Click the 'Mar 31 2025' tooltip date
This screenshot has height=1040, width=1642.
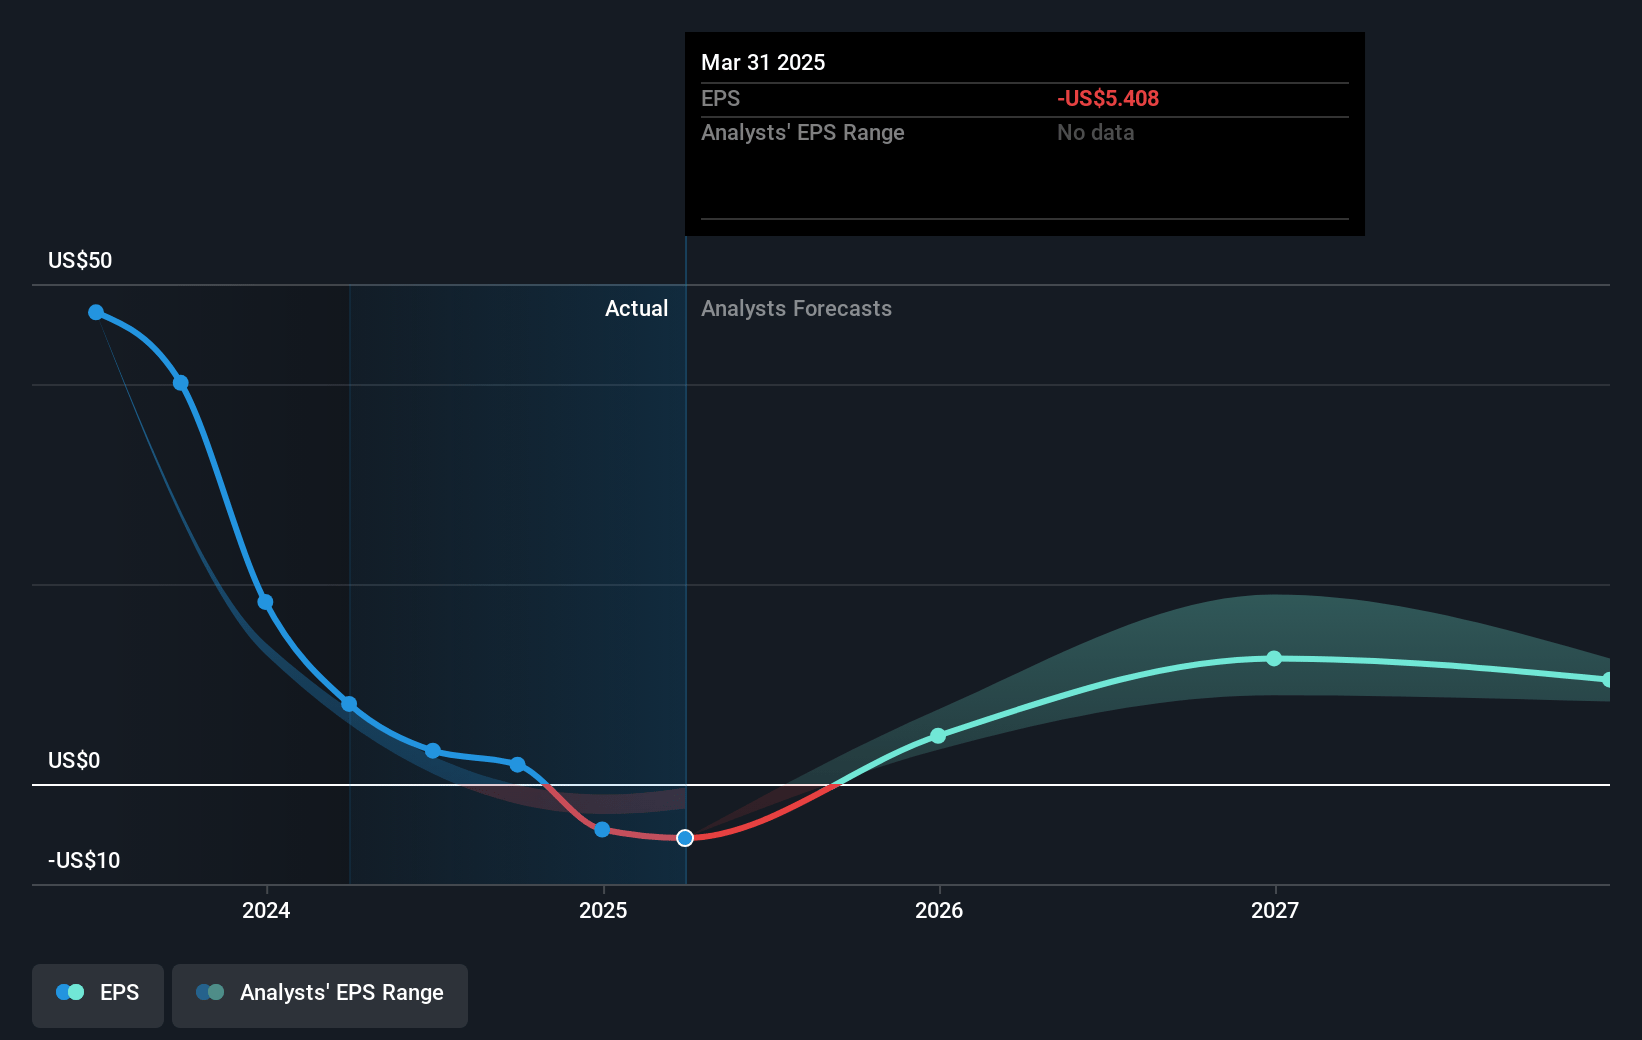763,62
